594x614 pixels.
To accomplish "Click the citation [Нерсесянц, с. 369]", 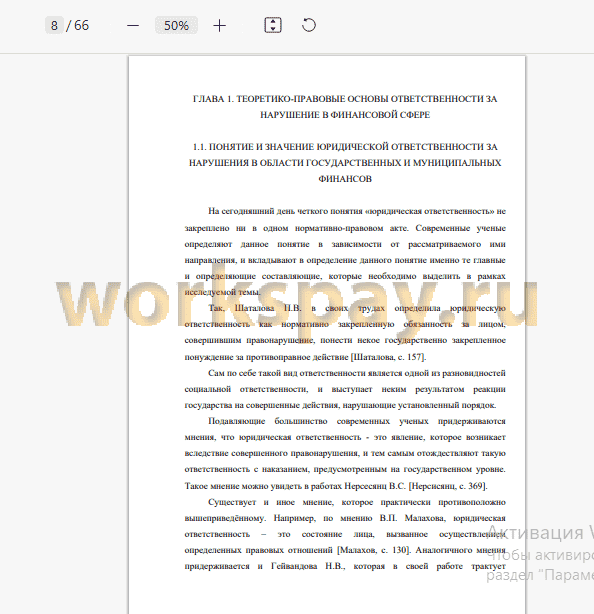I will click(x=448, y=486).
